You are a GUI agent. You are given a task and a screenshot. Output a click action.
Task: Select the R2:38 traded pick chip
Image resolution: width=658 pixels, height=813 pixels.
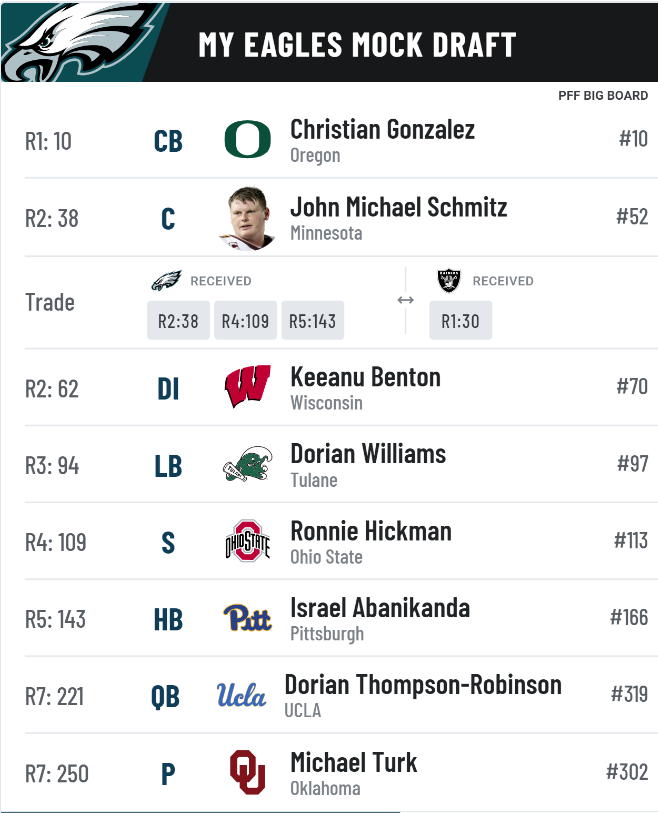178,321
